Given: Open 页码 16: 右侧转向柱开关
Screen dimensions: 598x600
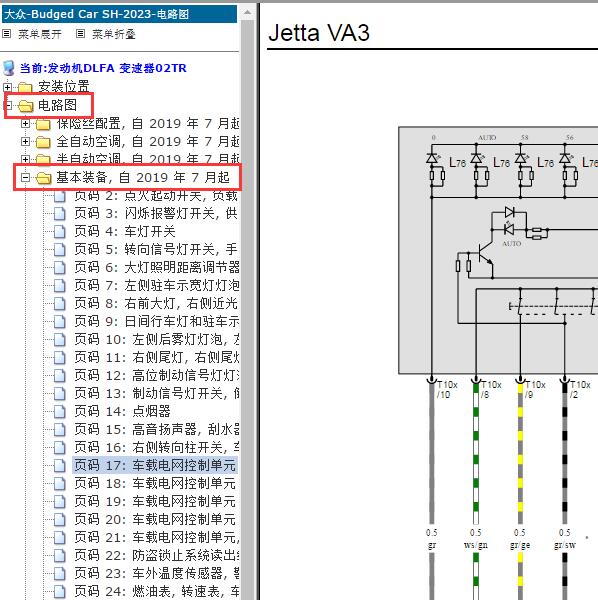Looking at the screenshot, I should pos(157,447).
